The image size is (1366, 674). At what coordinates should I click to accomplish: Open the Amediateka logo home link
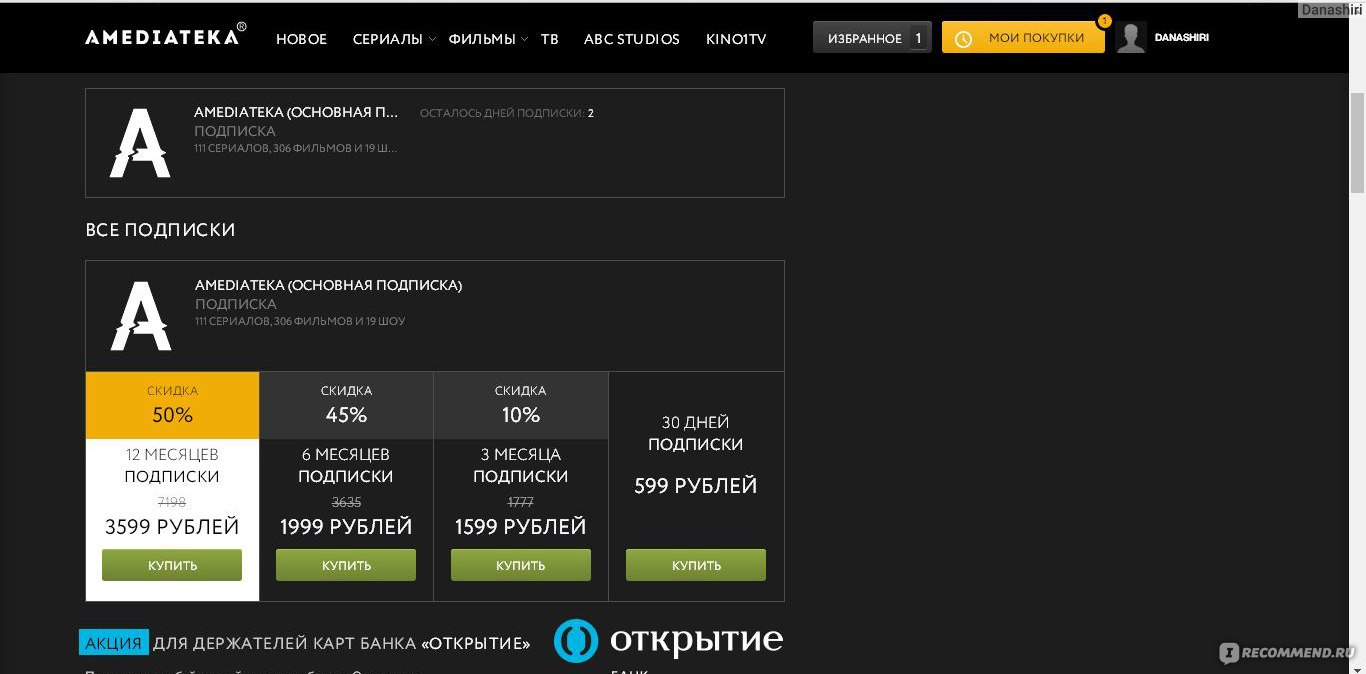166,36
